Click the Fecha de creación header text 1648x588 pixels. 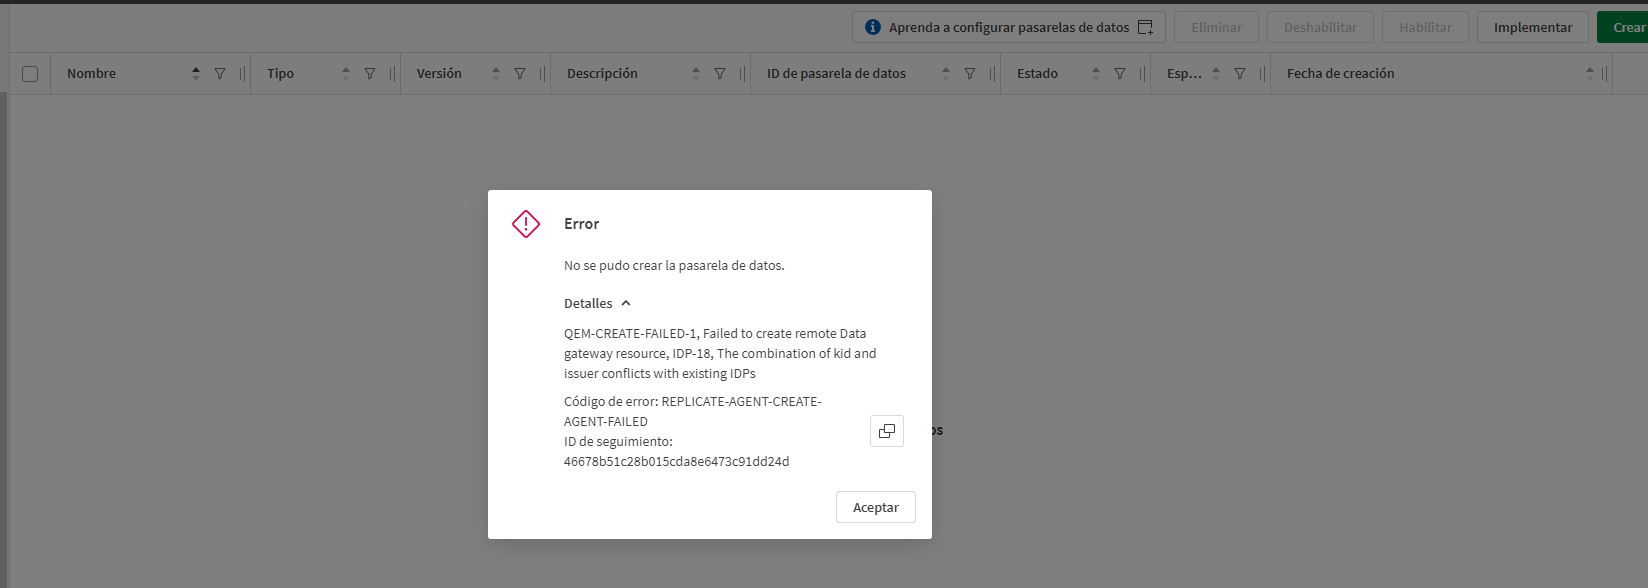click(x=1340, y=74)
